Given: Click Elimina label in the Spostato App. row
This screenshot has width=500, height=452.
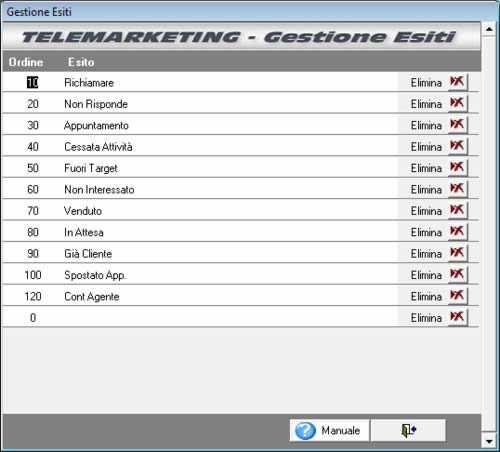Looking at the screenshot, I should (426, 275).
